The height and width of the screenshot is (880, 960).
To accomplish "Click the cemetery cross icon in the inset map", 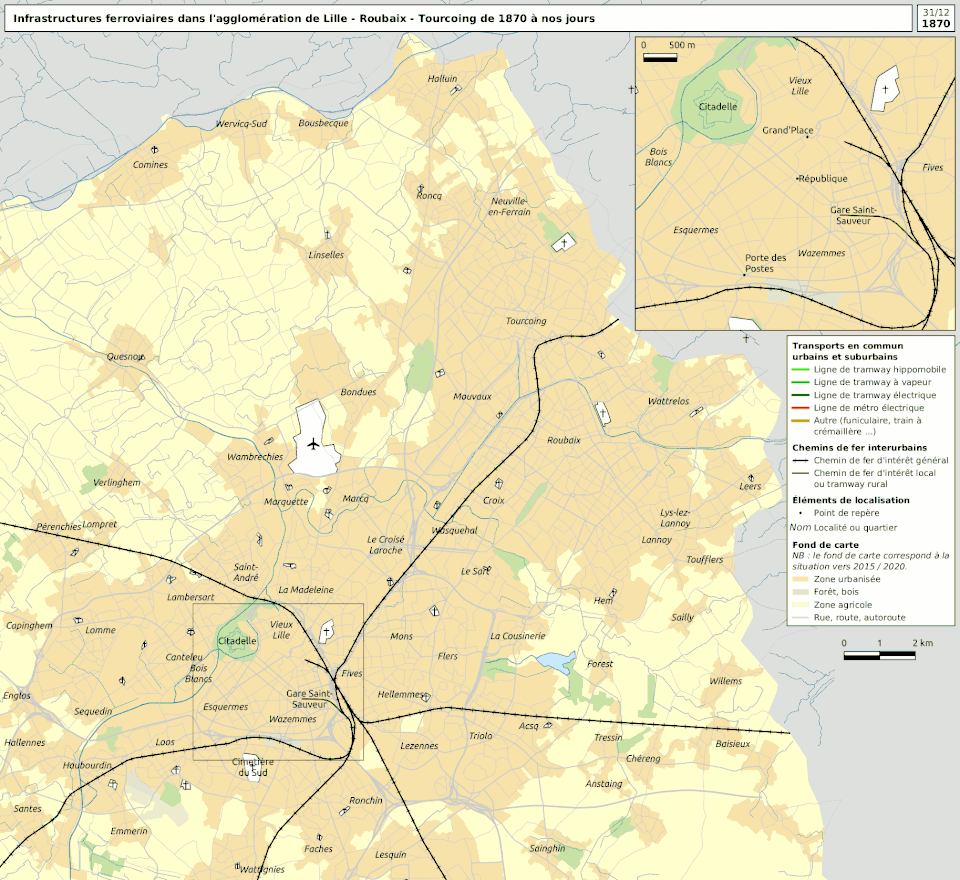I will 883,89.
